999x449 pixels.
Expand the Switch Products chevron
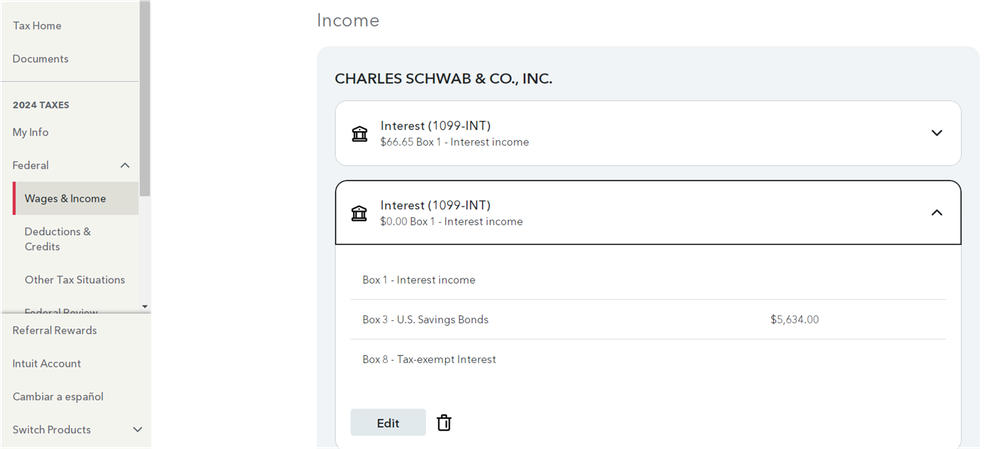[x=137, y=430]
